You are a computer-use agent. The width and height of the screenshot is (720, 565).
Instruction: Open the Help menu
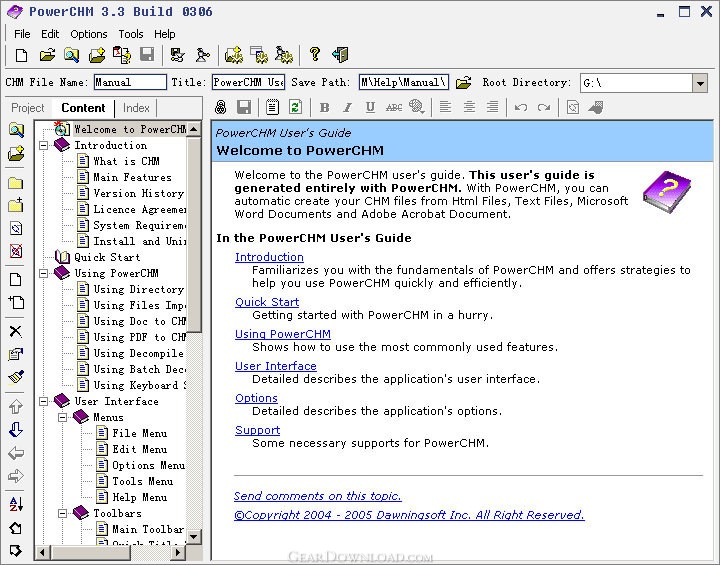[x=164, y=34]
